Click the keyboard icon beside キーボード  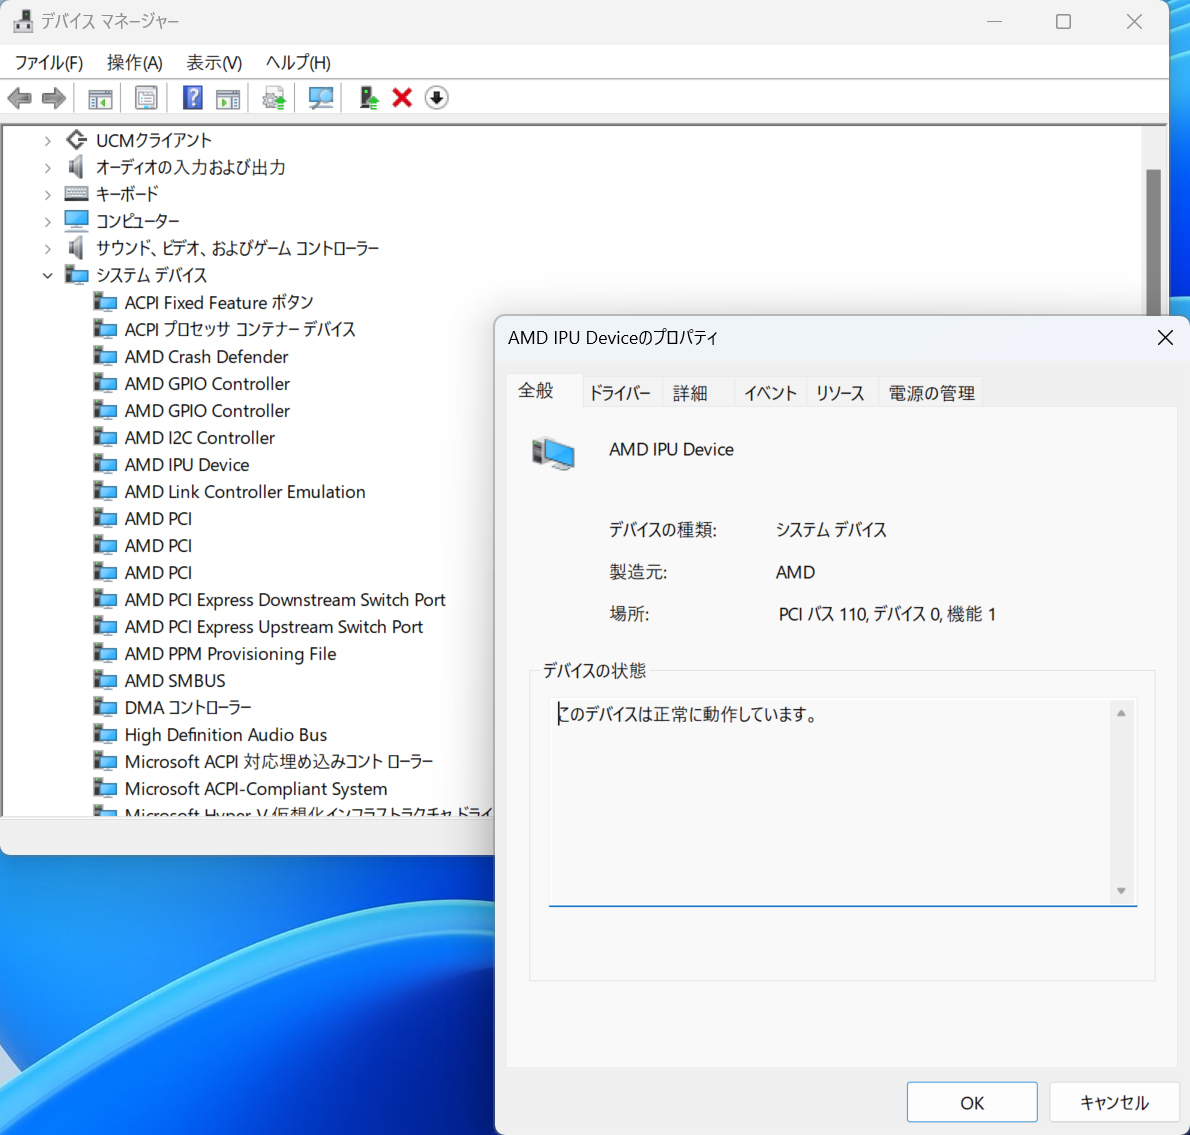(76, 193)
